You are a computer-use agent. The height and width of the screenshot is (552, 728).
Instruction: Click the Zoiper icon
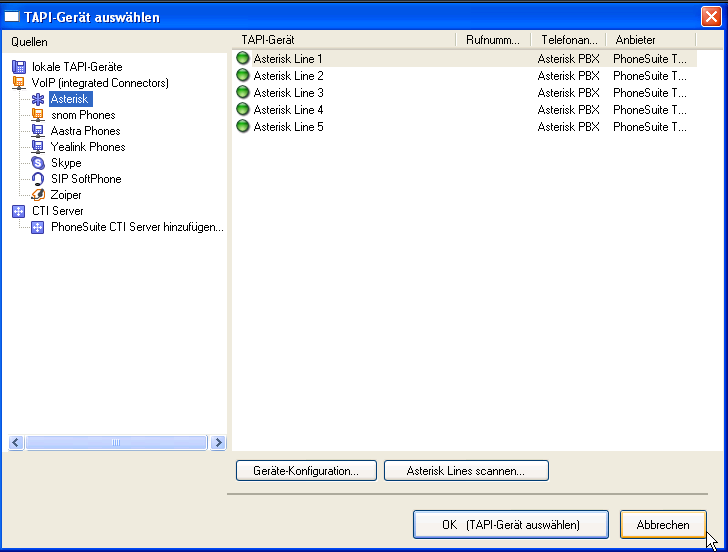[x=38, y=195]
